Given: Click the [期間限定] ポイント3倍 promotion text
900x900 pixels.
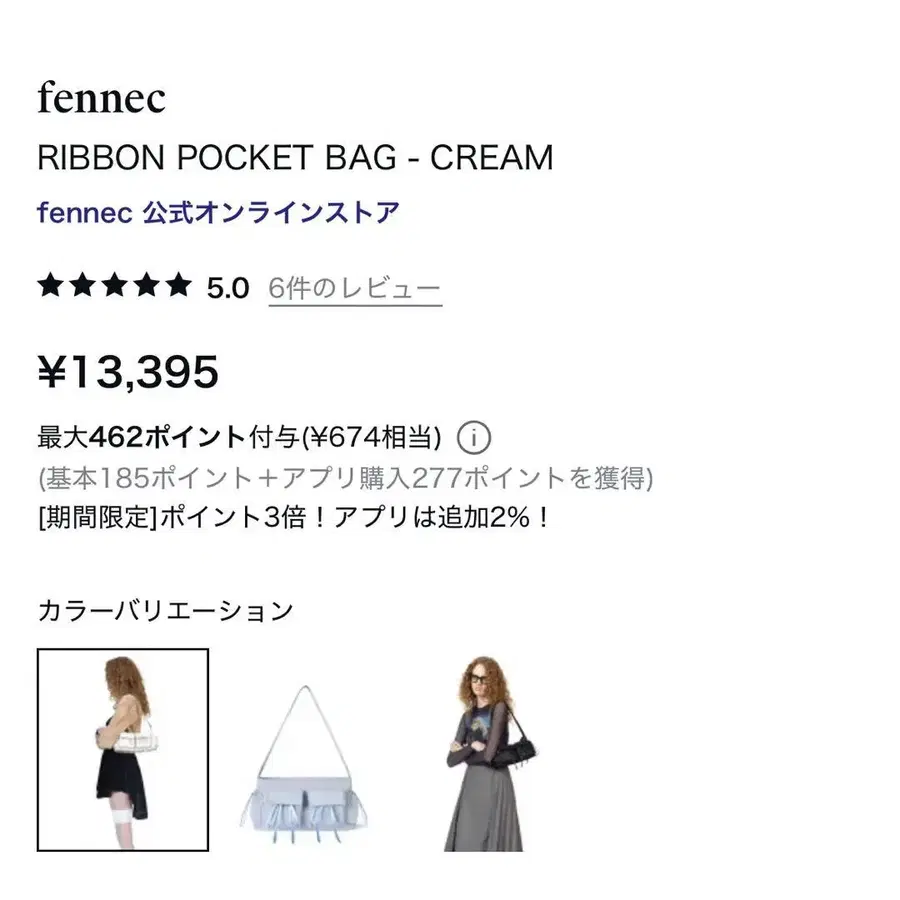Looking at the screenshot, I should (x=294, y=518).
